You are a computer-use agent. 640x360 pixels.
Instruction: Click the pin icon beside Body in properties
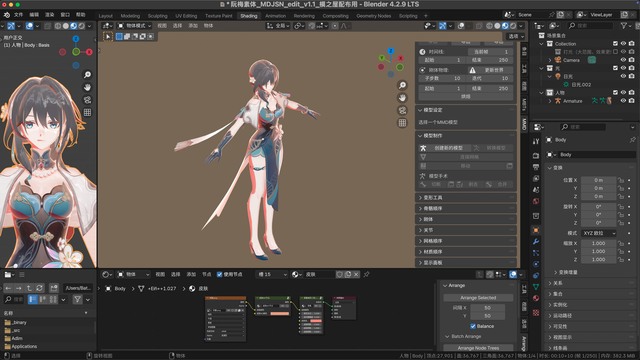[632, 140]
